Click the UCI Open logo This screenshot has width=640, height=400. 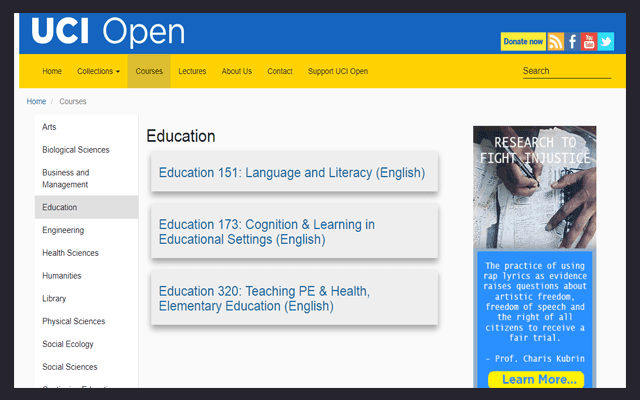[x=108, y=32]
